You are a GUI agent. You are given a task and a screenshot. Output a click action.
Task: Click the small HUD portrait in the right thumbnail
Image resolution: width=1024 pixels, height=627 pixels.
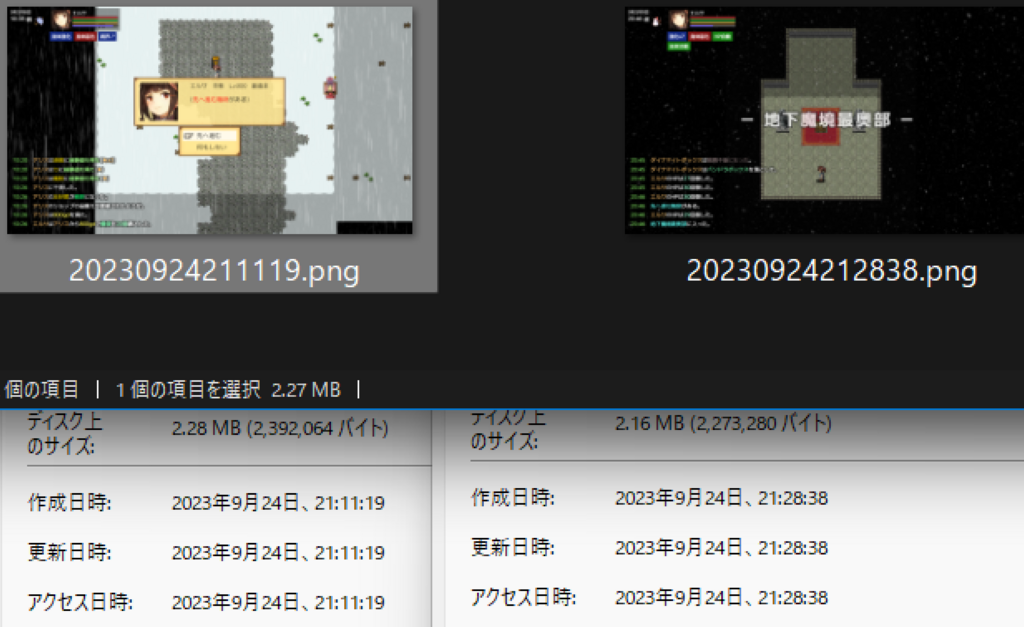tap(679, 19)
